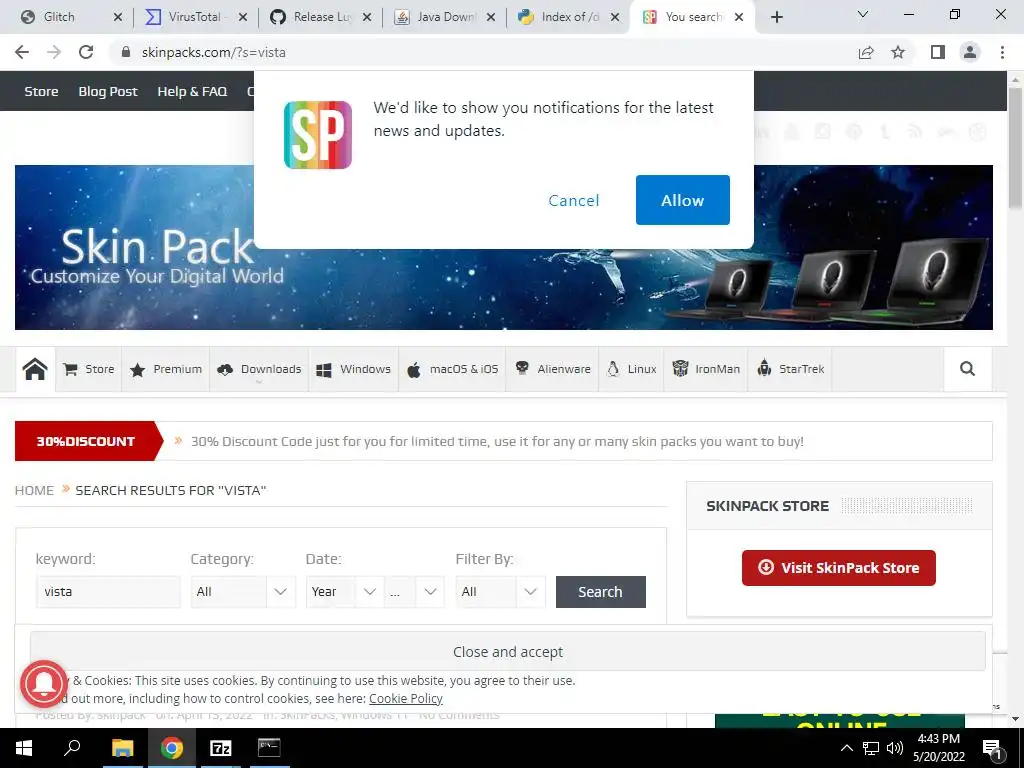Click the share page icon in address bar
Screen dimensions: 1024x768
coord(866,52)
